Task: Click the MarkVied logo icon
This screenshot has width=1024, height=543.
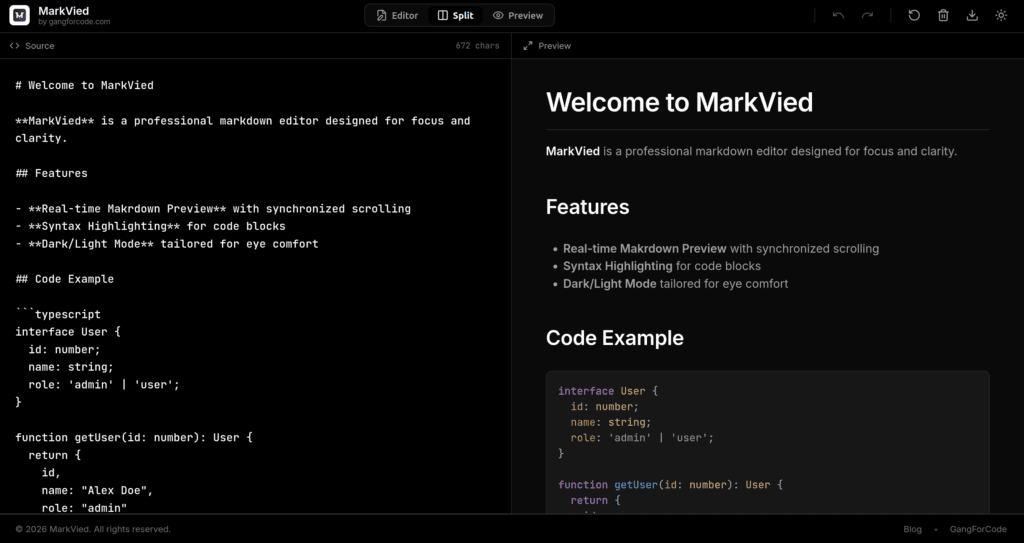Action: tap(20, 15)
